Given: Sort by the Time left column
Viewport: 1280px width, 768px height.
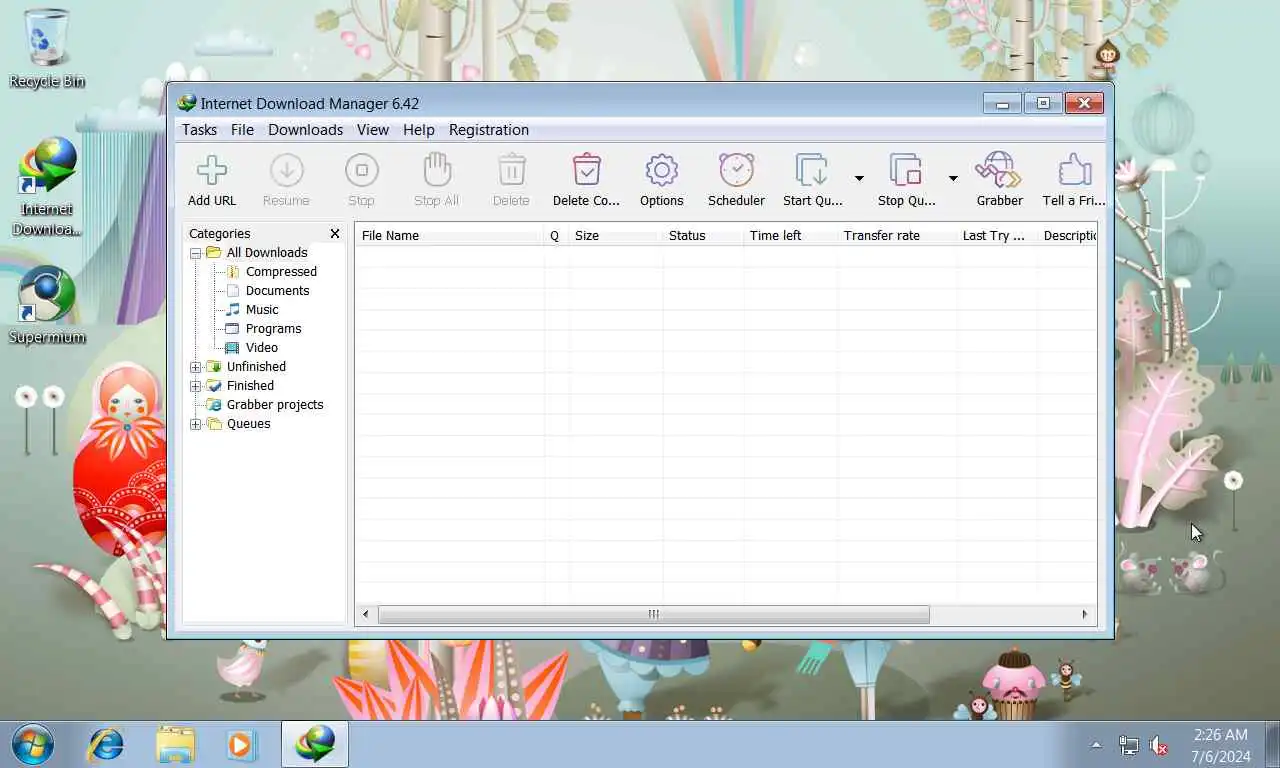Looking at the screenshot, I should pyautogui.click(x=790, y=236).
